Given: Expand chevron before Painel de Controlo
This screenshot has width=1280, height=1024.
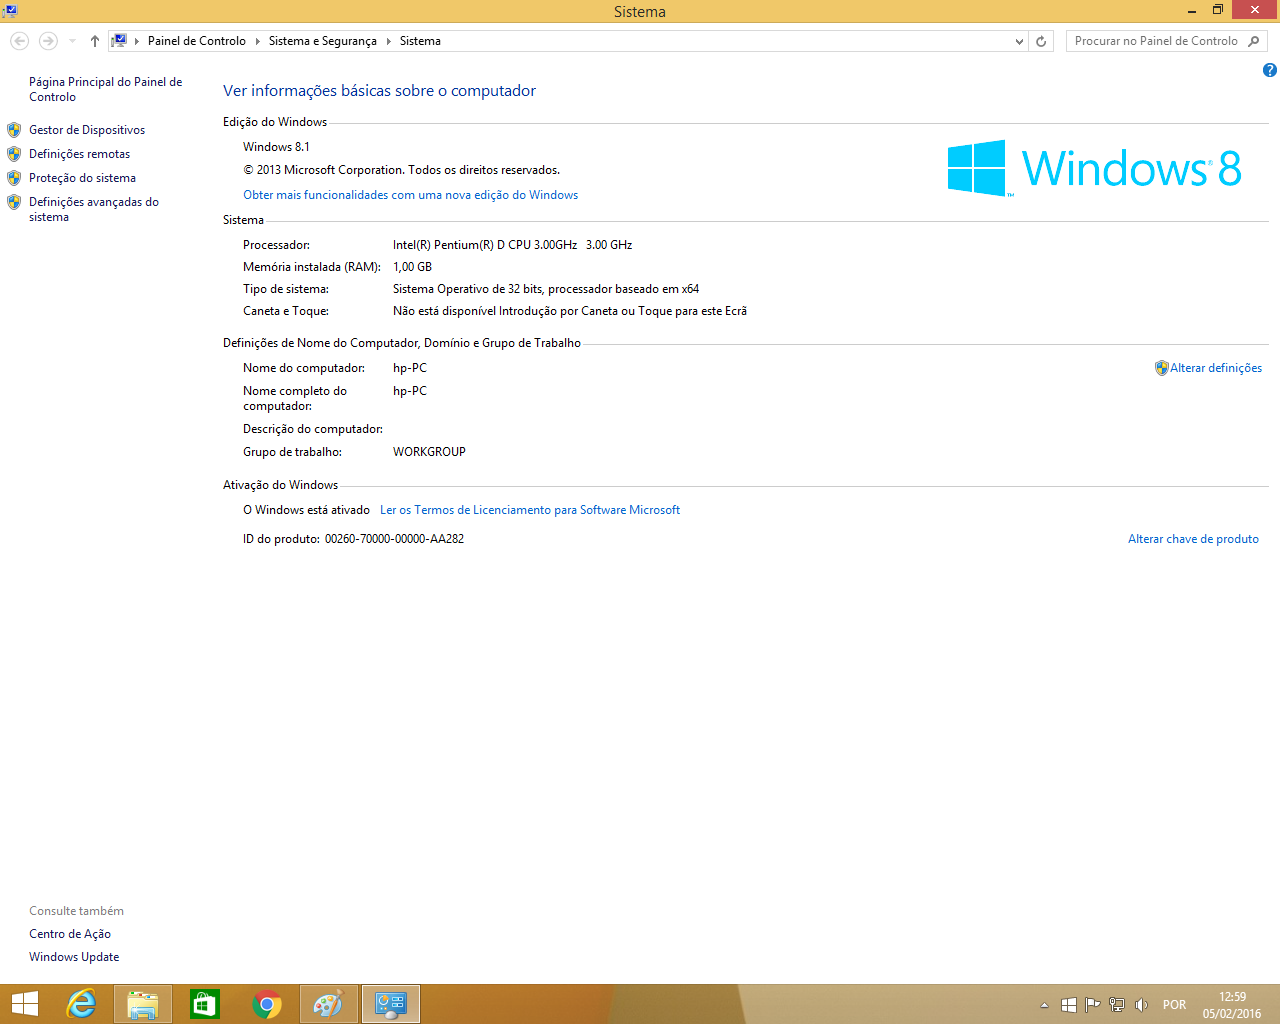Looking at the screenshot, I should (x=137, y=41).
